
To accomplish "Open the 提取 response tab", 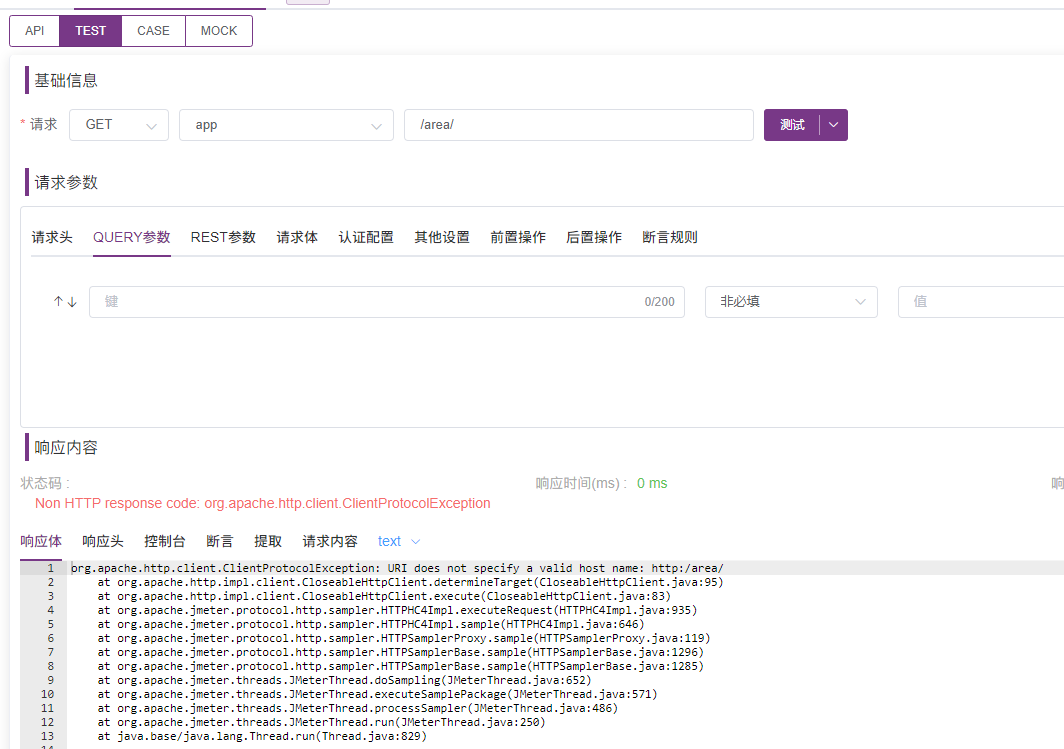I will click(x=267, y=541).
